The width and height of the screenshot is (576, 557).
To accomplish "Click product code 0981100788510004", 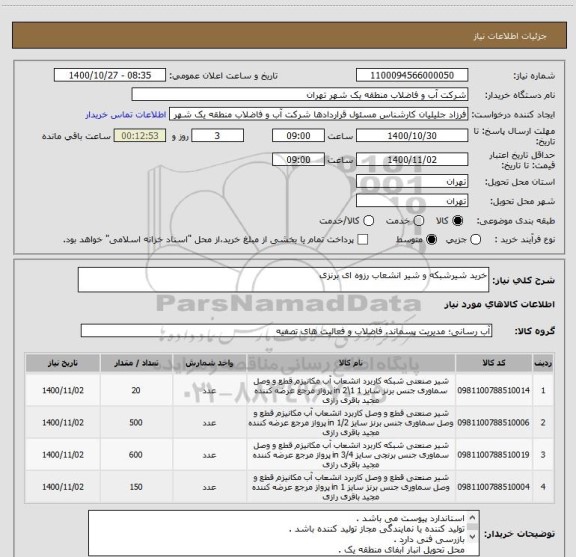I will 493,487.
